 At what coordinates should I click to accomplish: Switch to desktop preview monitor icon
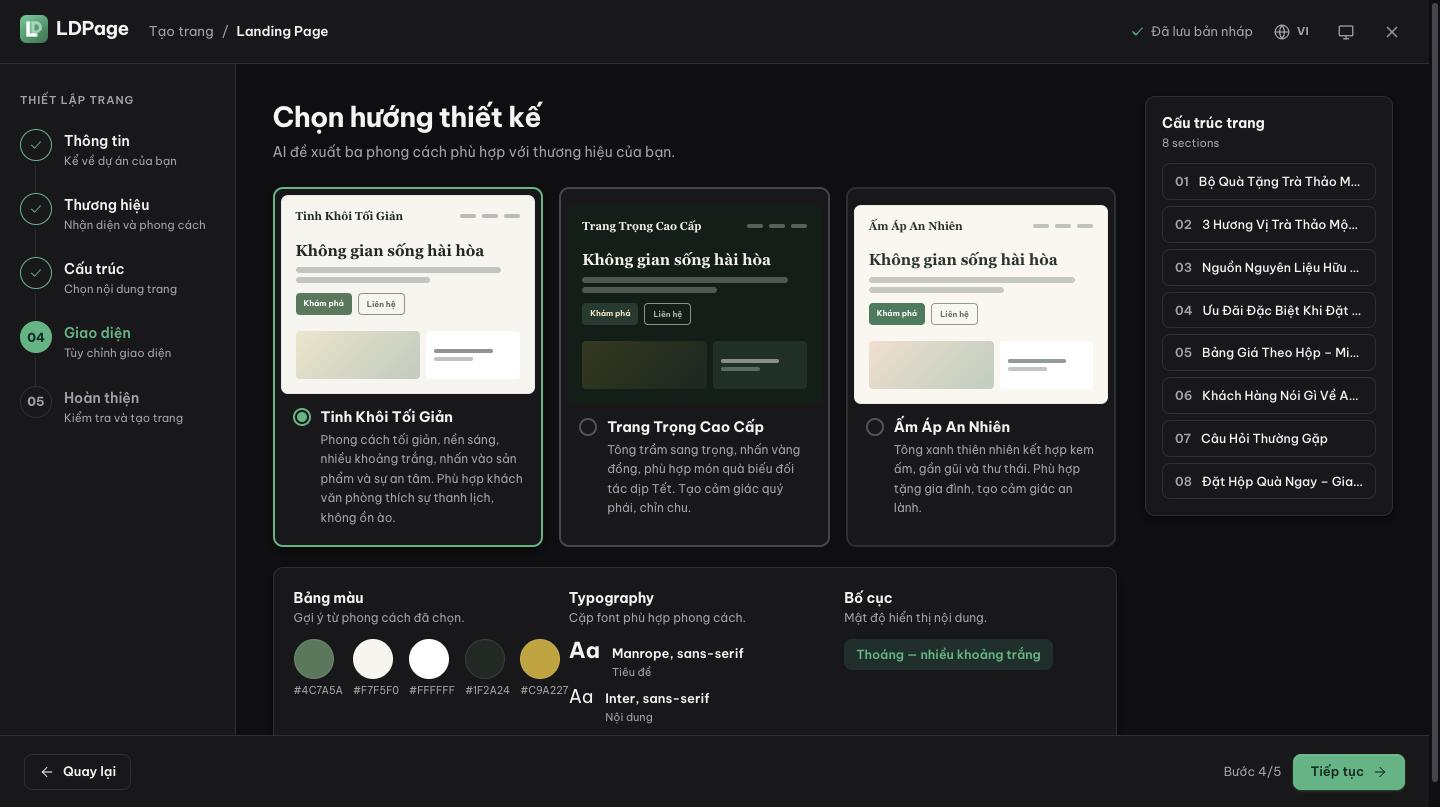pyautogui.click(x=1346, y=32)
